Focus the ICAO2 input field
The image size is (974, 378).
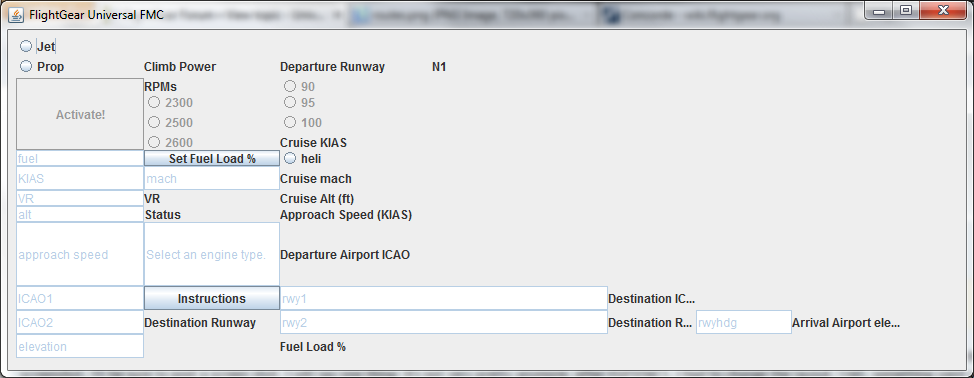coord(80,323)
